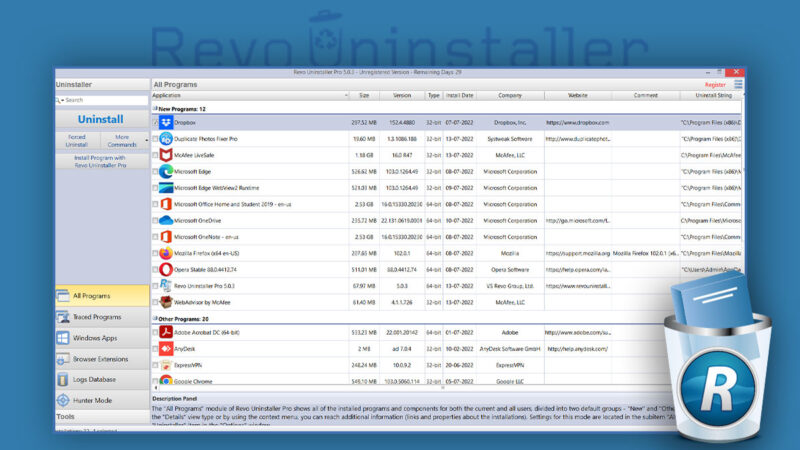The width and height of the screenshot is (800, 450).
Task: Uncheck the Dropbox checkbox
Action: [x=155, y=122]
